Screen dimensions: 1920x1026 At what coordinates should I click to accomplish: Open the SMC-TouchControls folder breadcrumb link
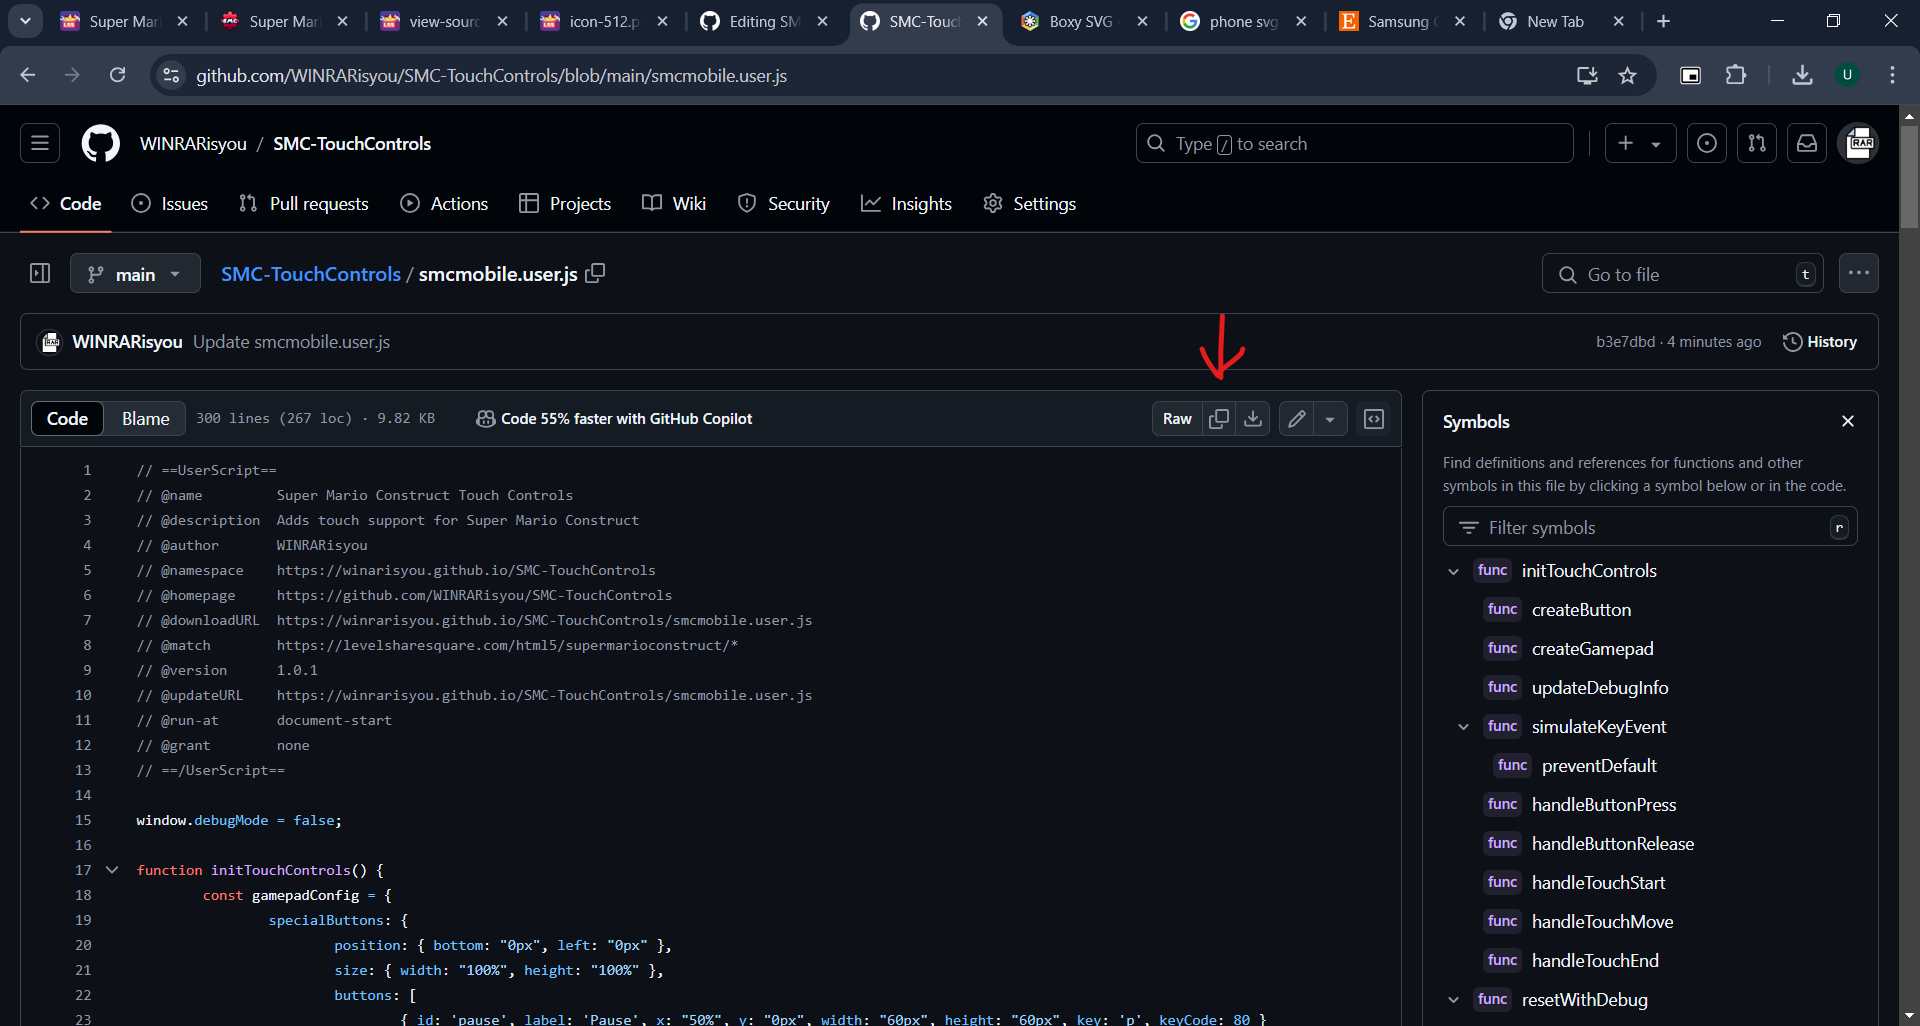click(x=311, y=274)
